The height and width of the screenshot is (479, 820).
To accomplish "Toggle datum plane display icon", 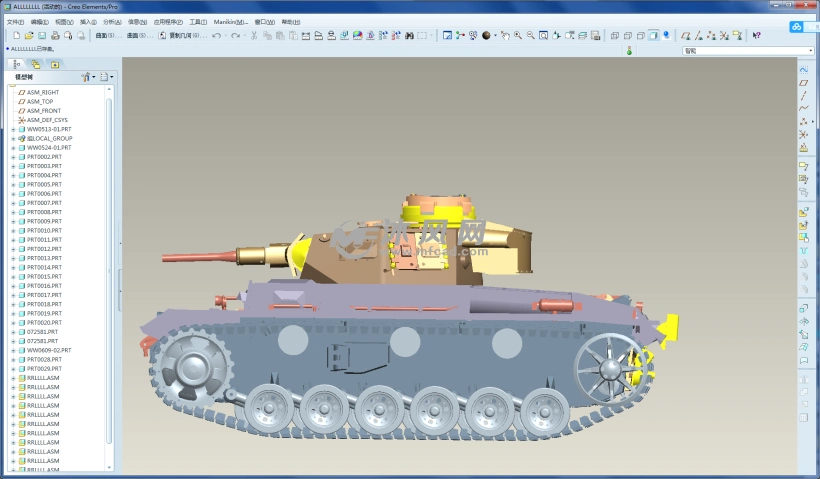I will (x=683, y=35).
